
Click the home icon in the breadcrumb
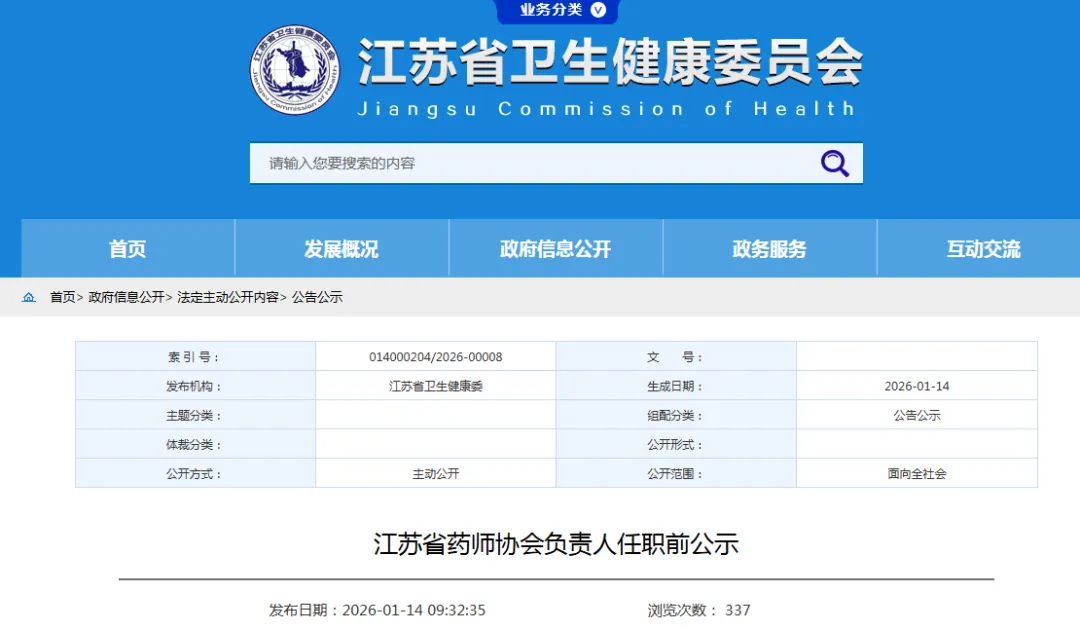tap(28, 297)
